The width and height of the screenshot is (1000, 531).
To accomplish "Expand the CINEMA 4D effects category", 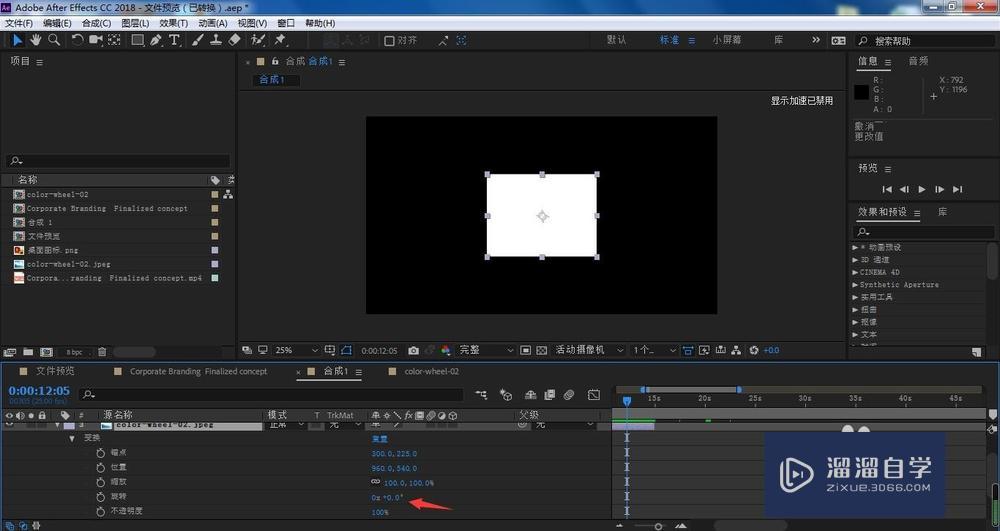I will [x=855, y=272].
